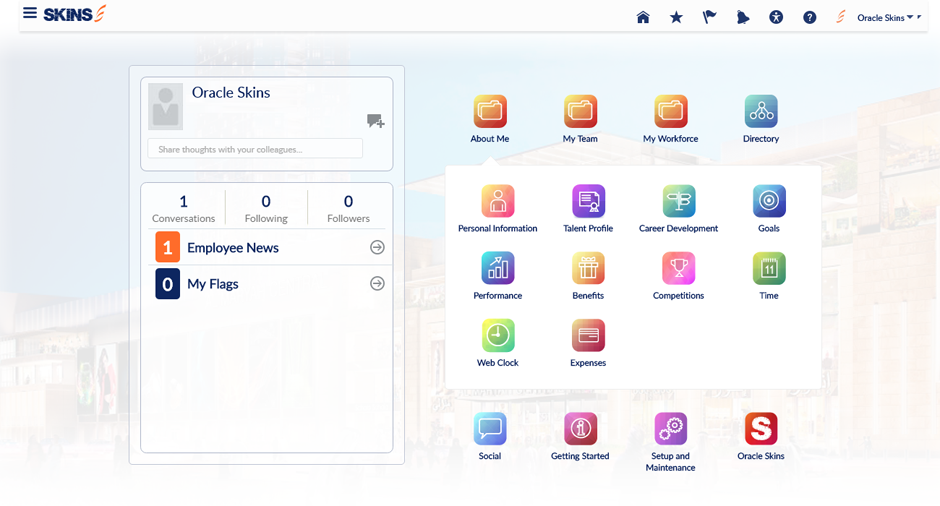Open My Flags arrow button

pyautogui.click(x=377, y=283)
